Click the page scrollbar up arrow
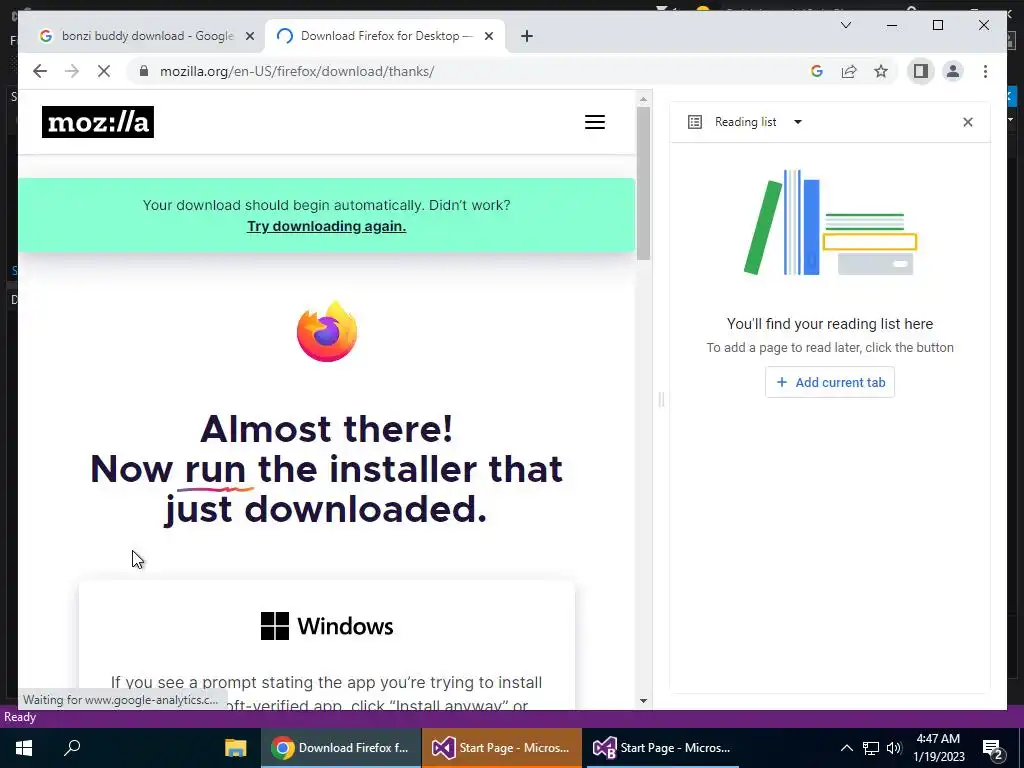 point(643,99)
